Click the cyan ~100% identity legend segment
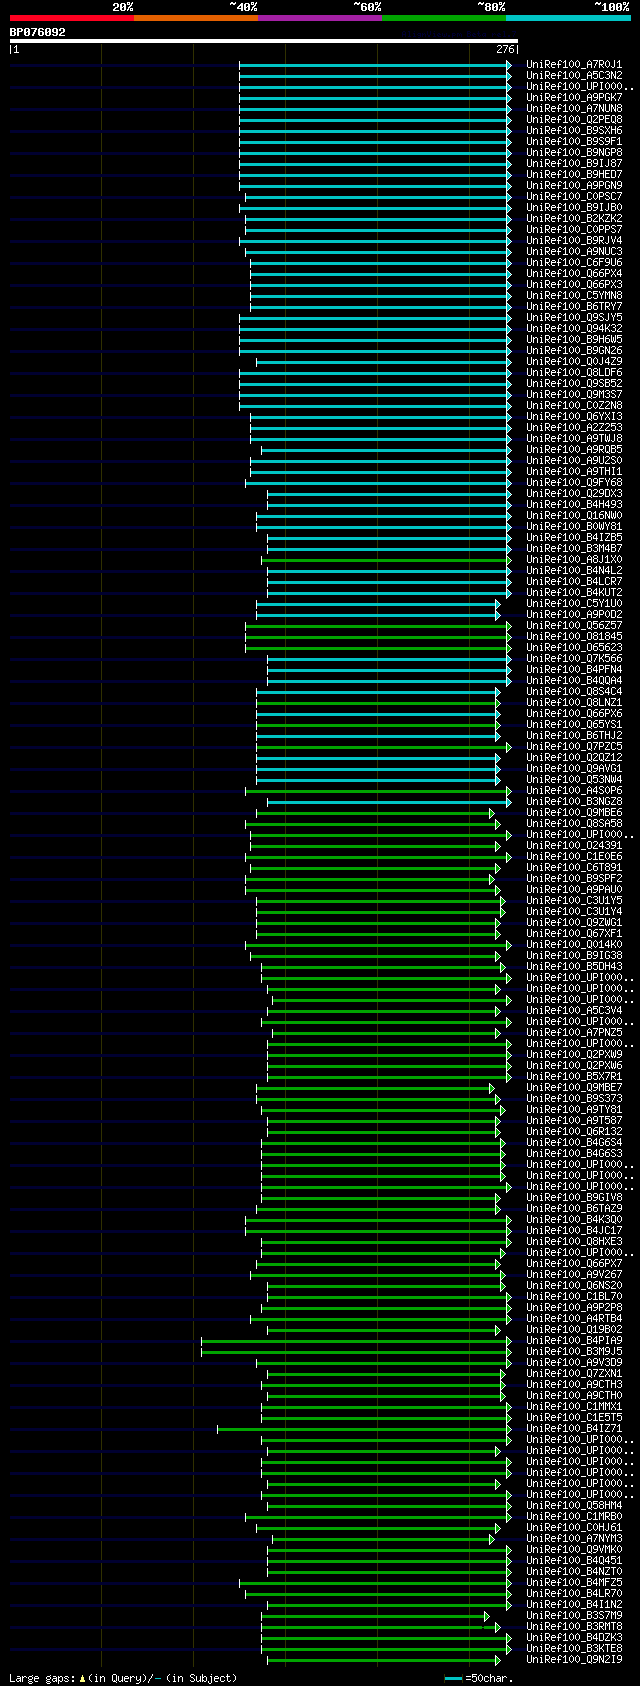The width and height of the screenshot is (640, 1686). (568, 18)
